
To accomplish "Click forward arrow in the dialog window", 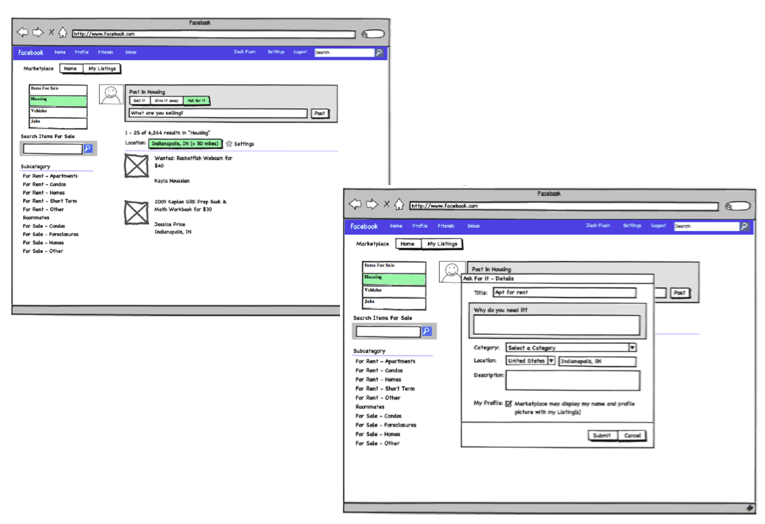I will [x=372, y=204].
